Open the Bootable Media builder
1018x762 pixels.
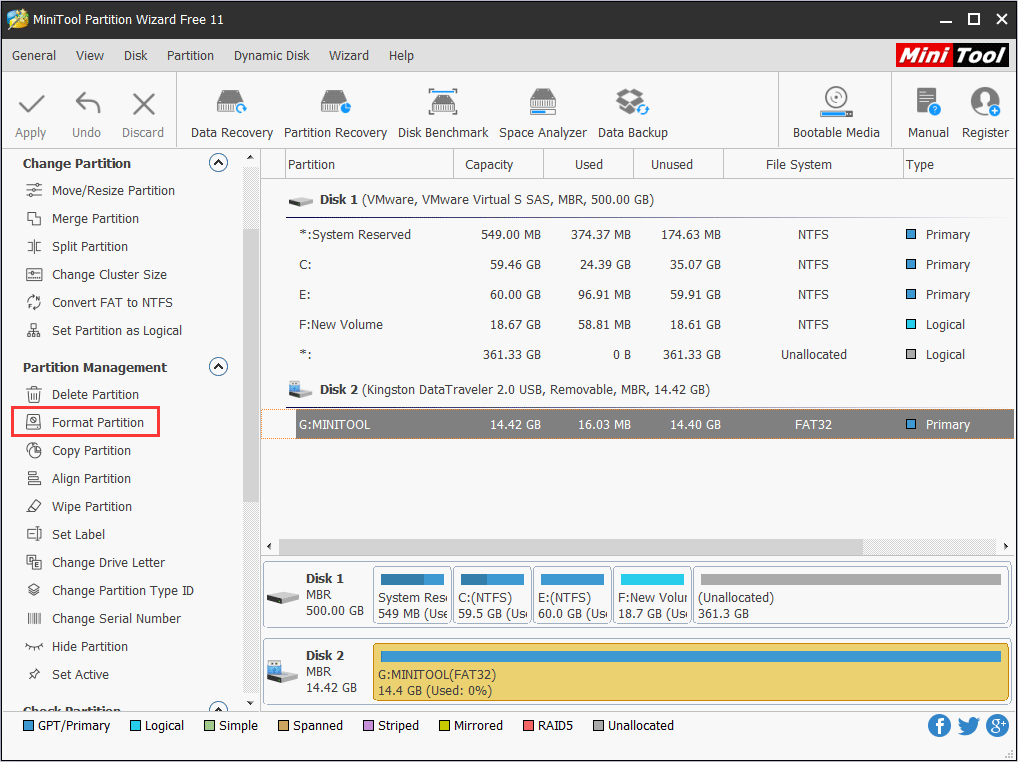[x=836, y=108]
